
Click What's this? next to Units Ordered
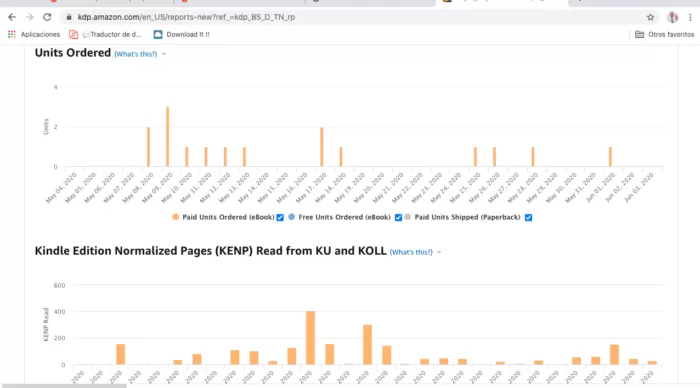pos(136,54)
